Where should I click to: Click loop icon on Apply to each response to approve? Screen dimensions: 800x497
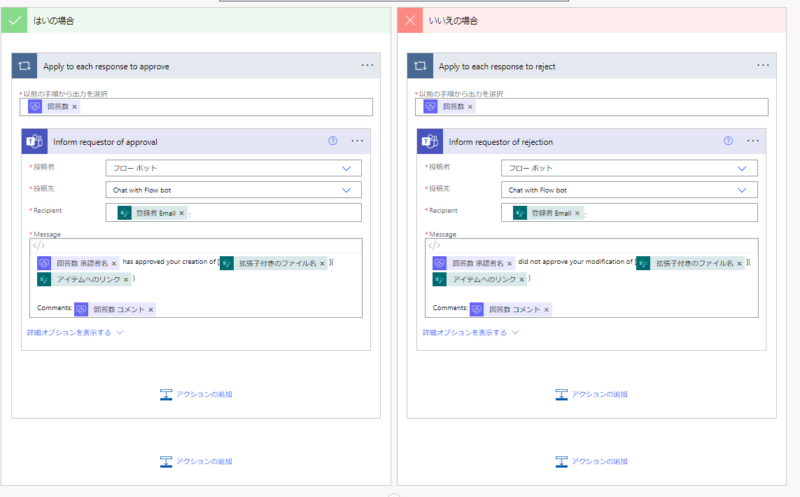[x=25, y=66]
